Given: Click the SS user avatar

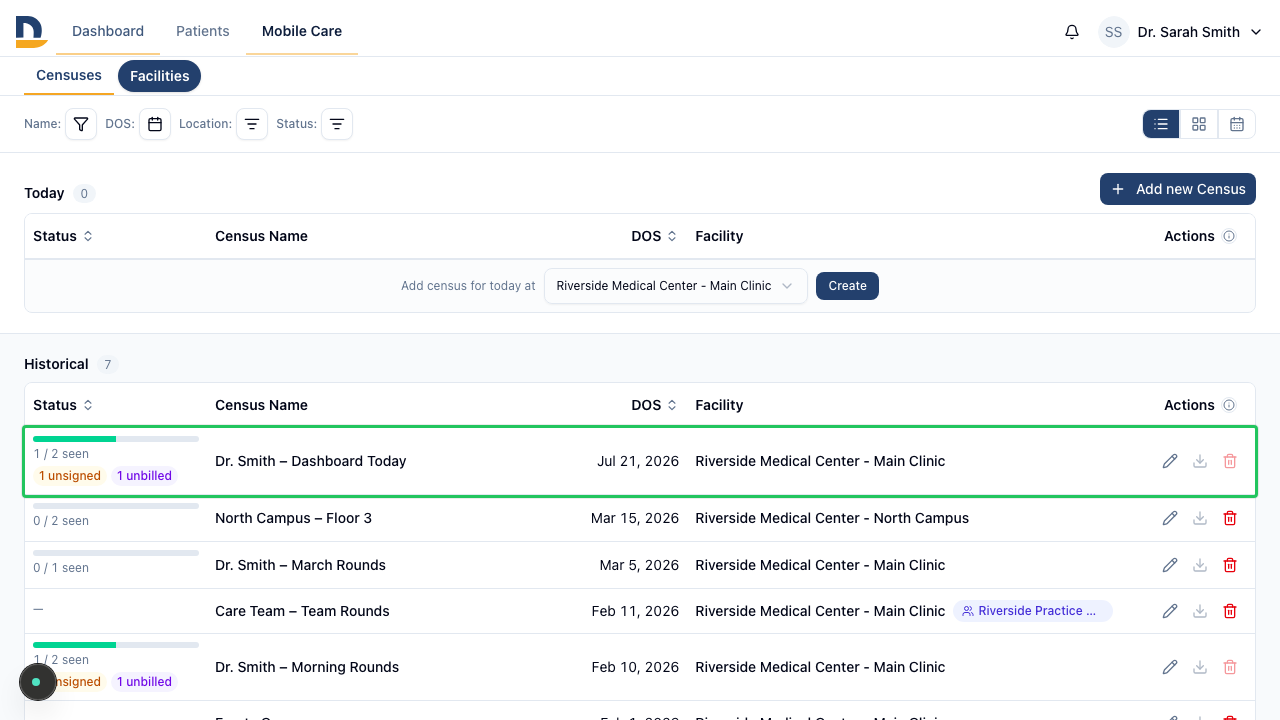Looking at the screenshot, I should coord(1114,32).
